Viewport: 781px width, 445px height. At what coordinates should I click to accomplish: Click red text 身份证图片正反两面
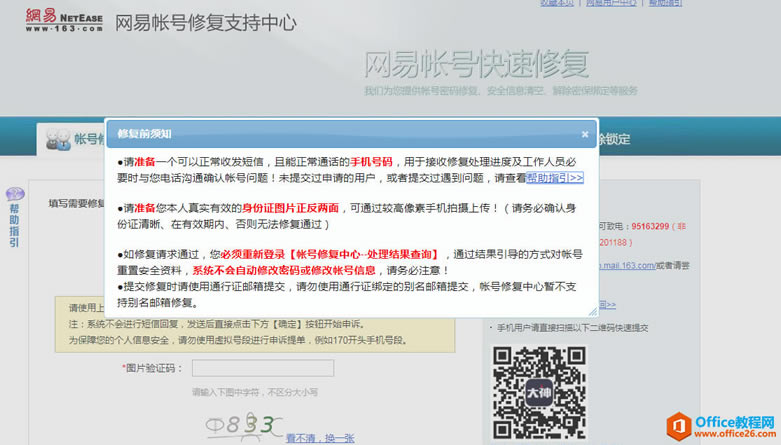(x=290, y=208)
